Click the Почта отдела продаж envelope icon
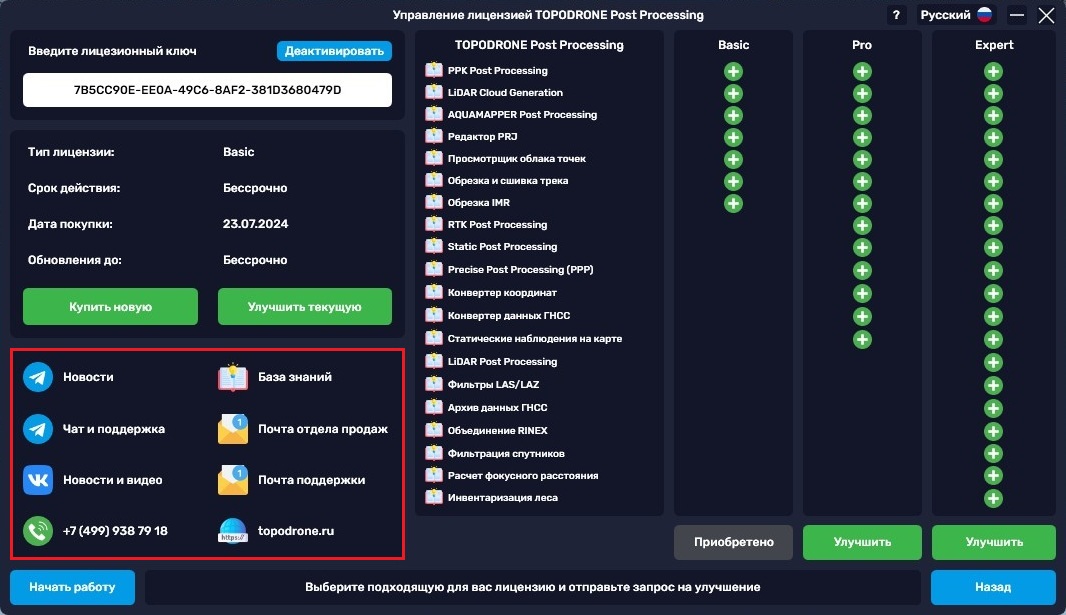Viewport: 1066px width, 615px height. coord(233,429)
